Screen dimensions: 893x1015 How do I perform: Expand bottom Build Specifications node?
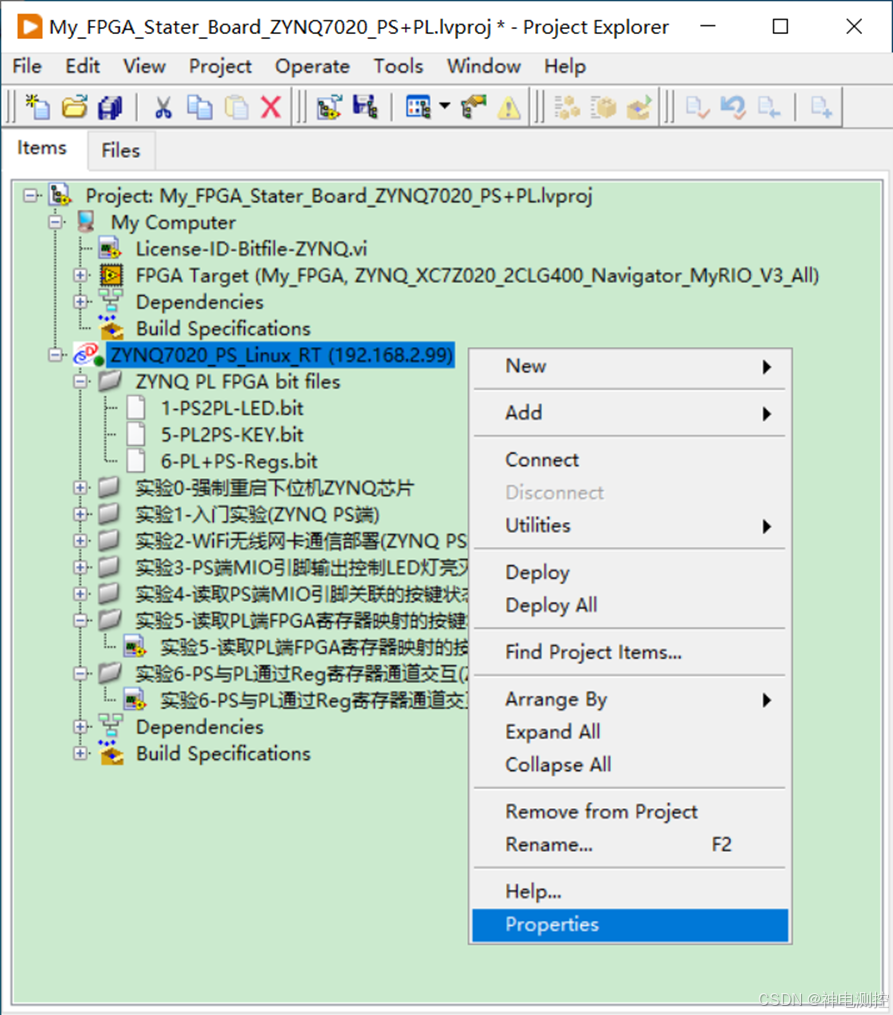pos(80,753)
